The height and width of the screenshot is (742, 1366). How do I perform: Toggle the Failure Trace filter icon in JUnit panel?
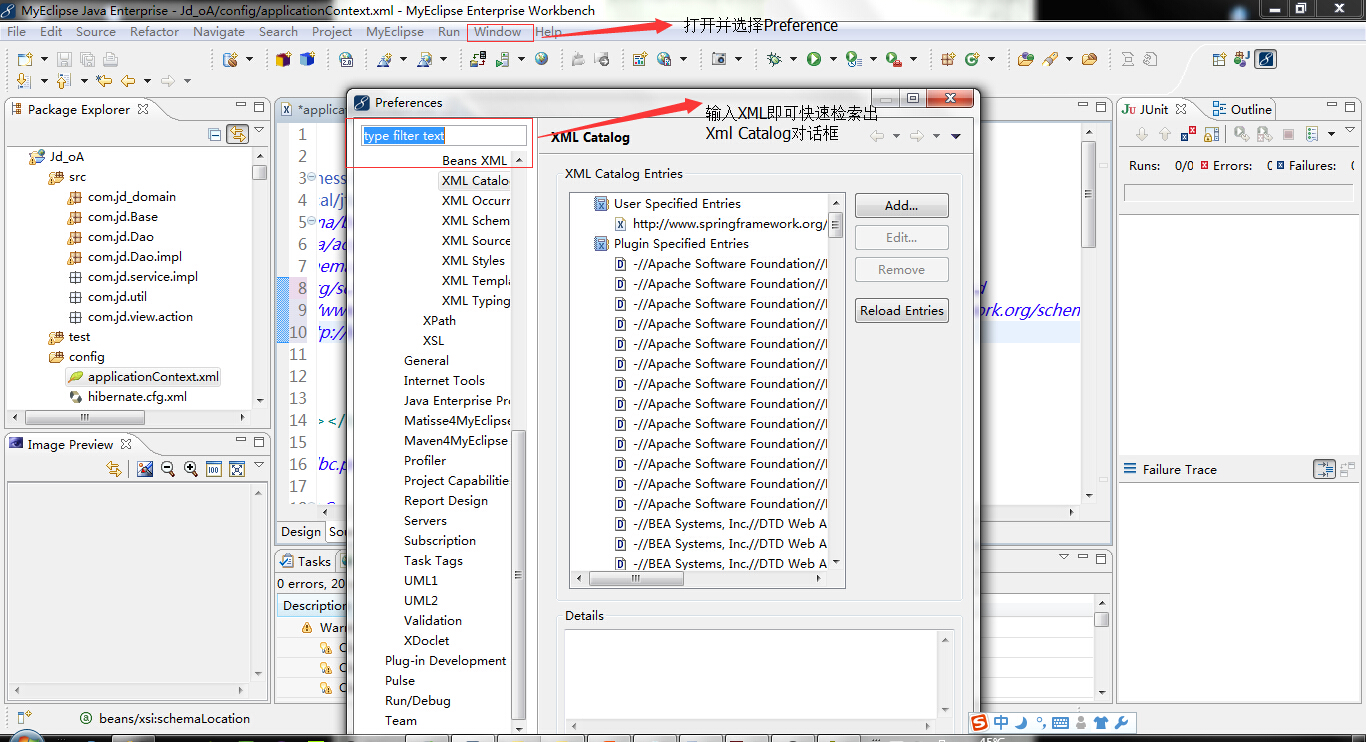click(x=1324, y=469)
